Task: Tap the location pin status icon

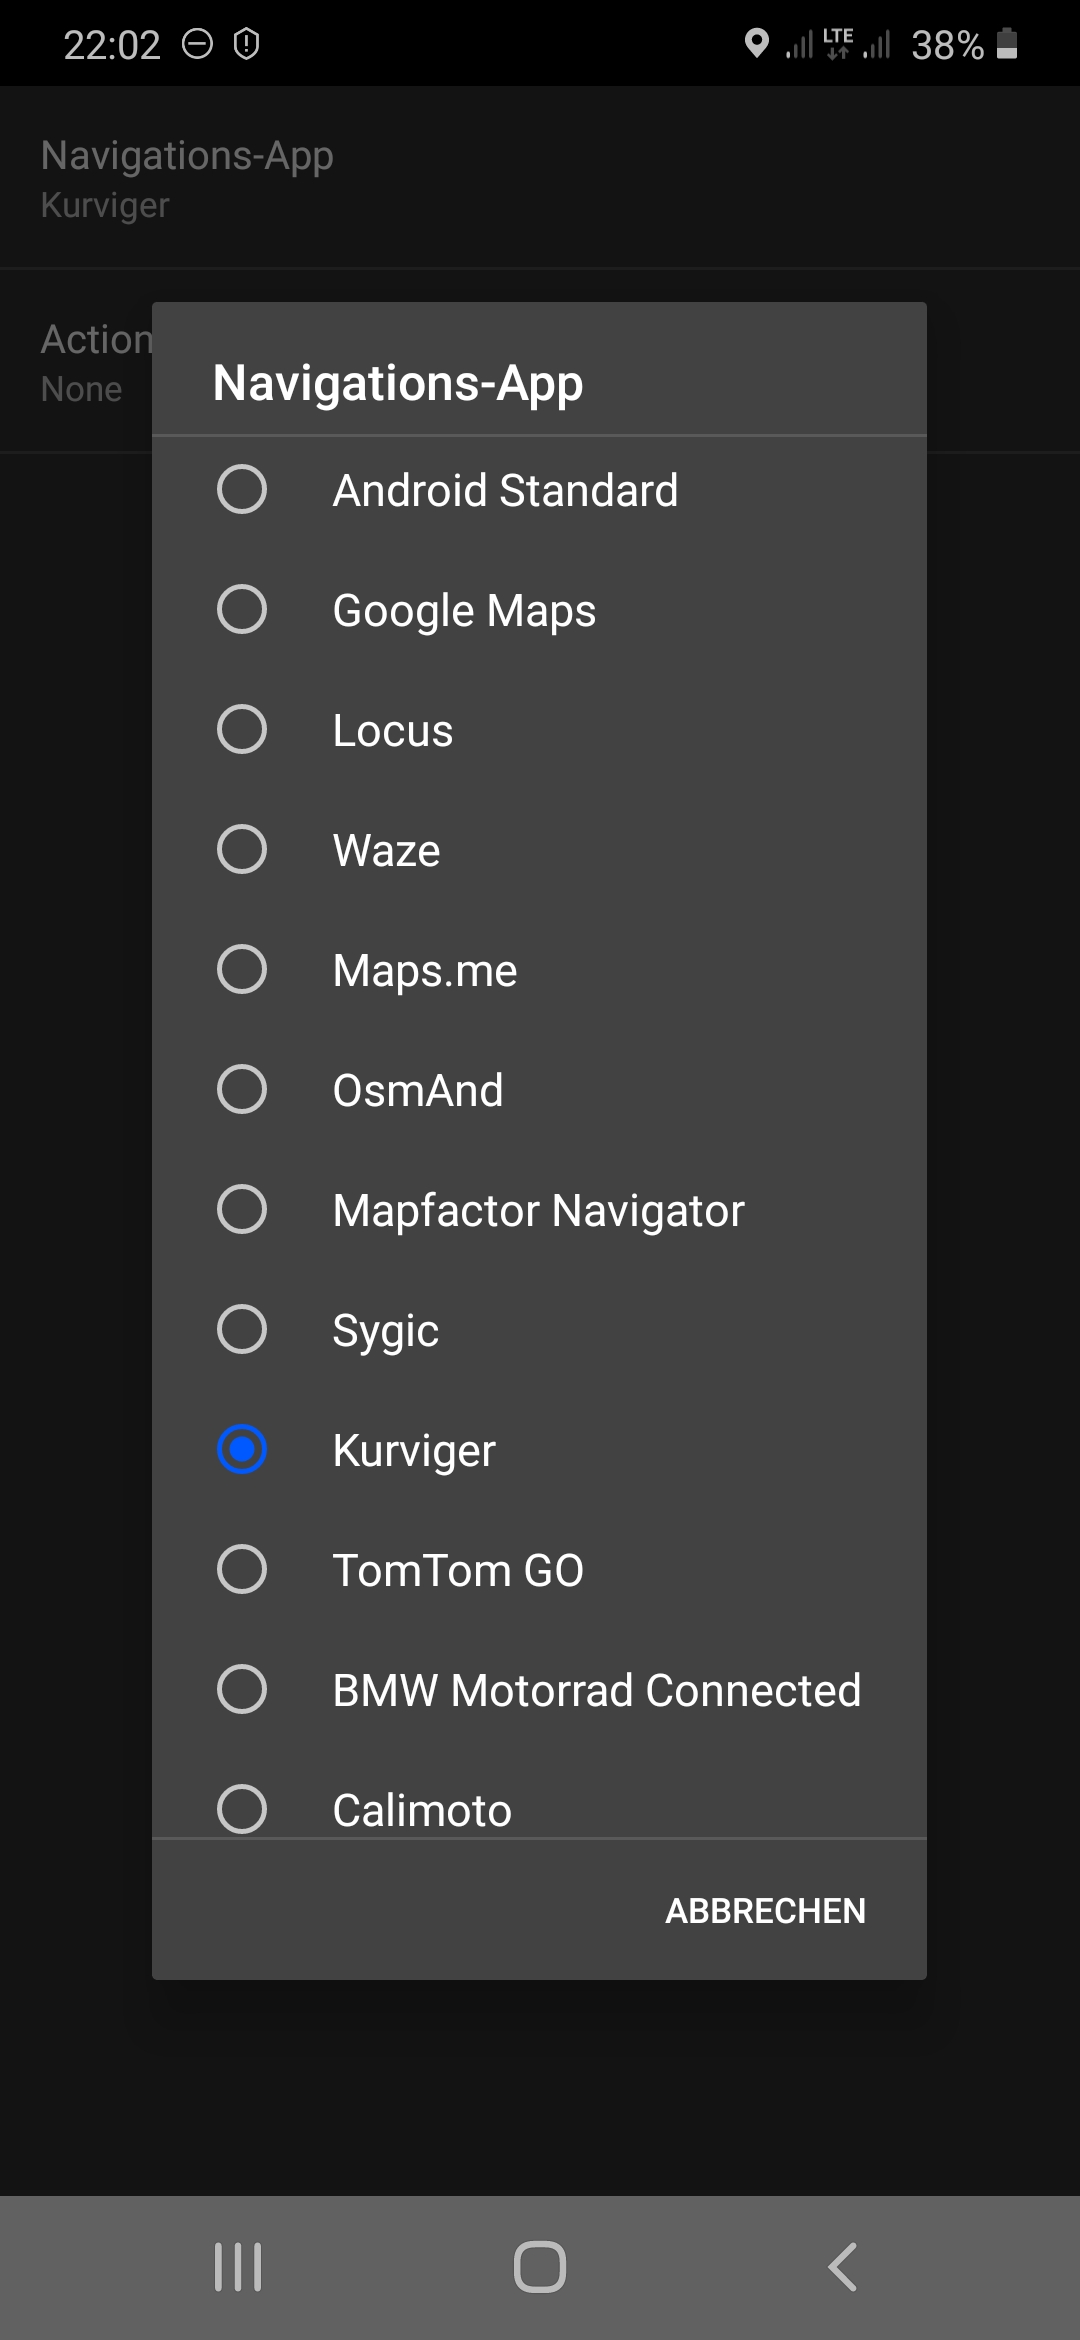Action: click(757, 44)
